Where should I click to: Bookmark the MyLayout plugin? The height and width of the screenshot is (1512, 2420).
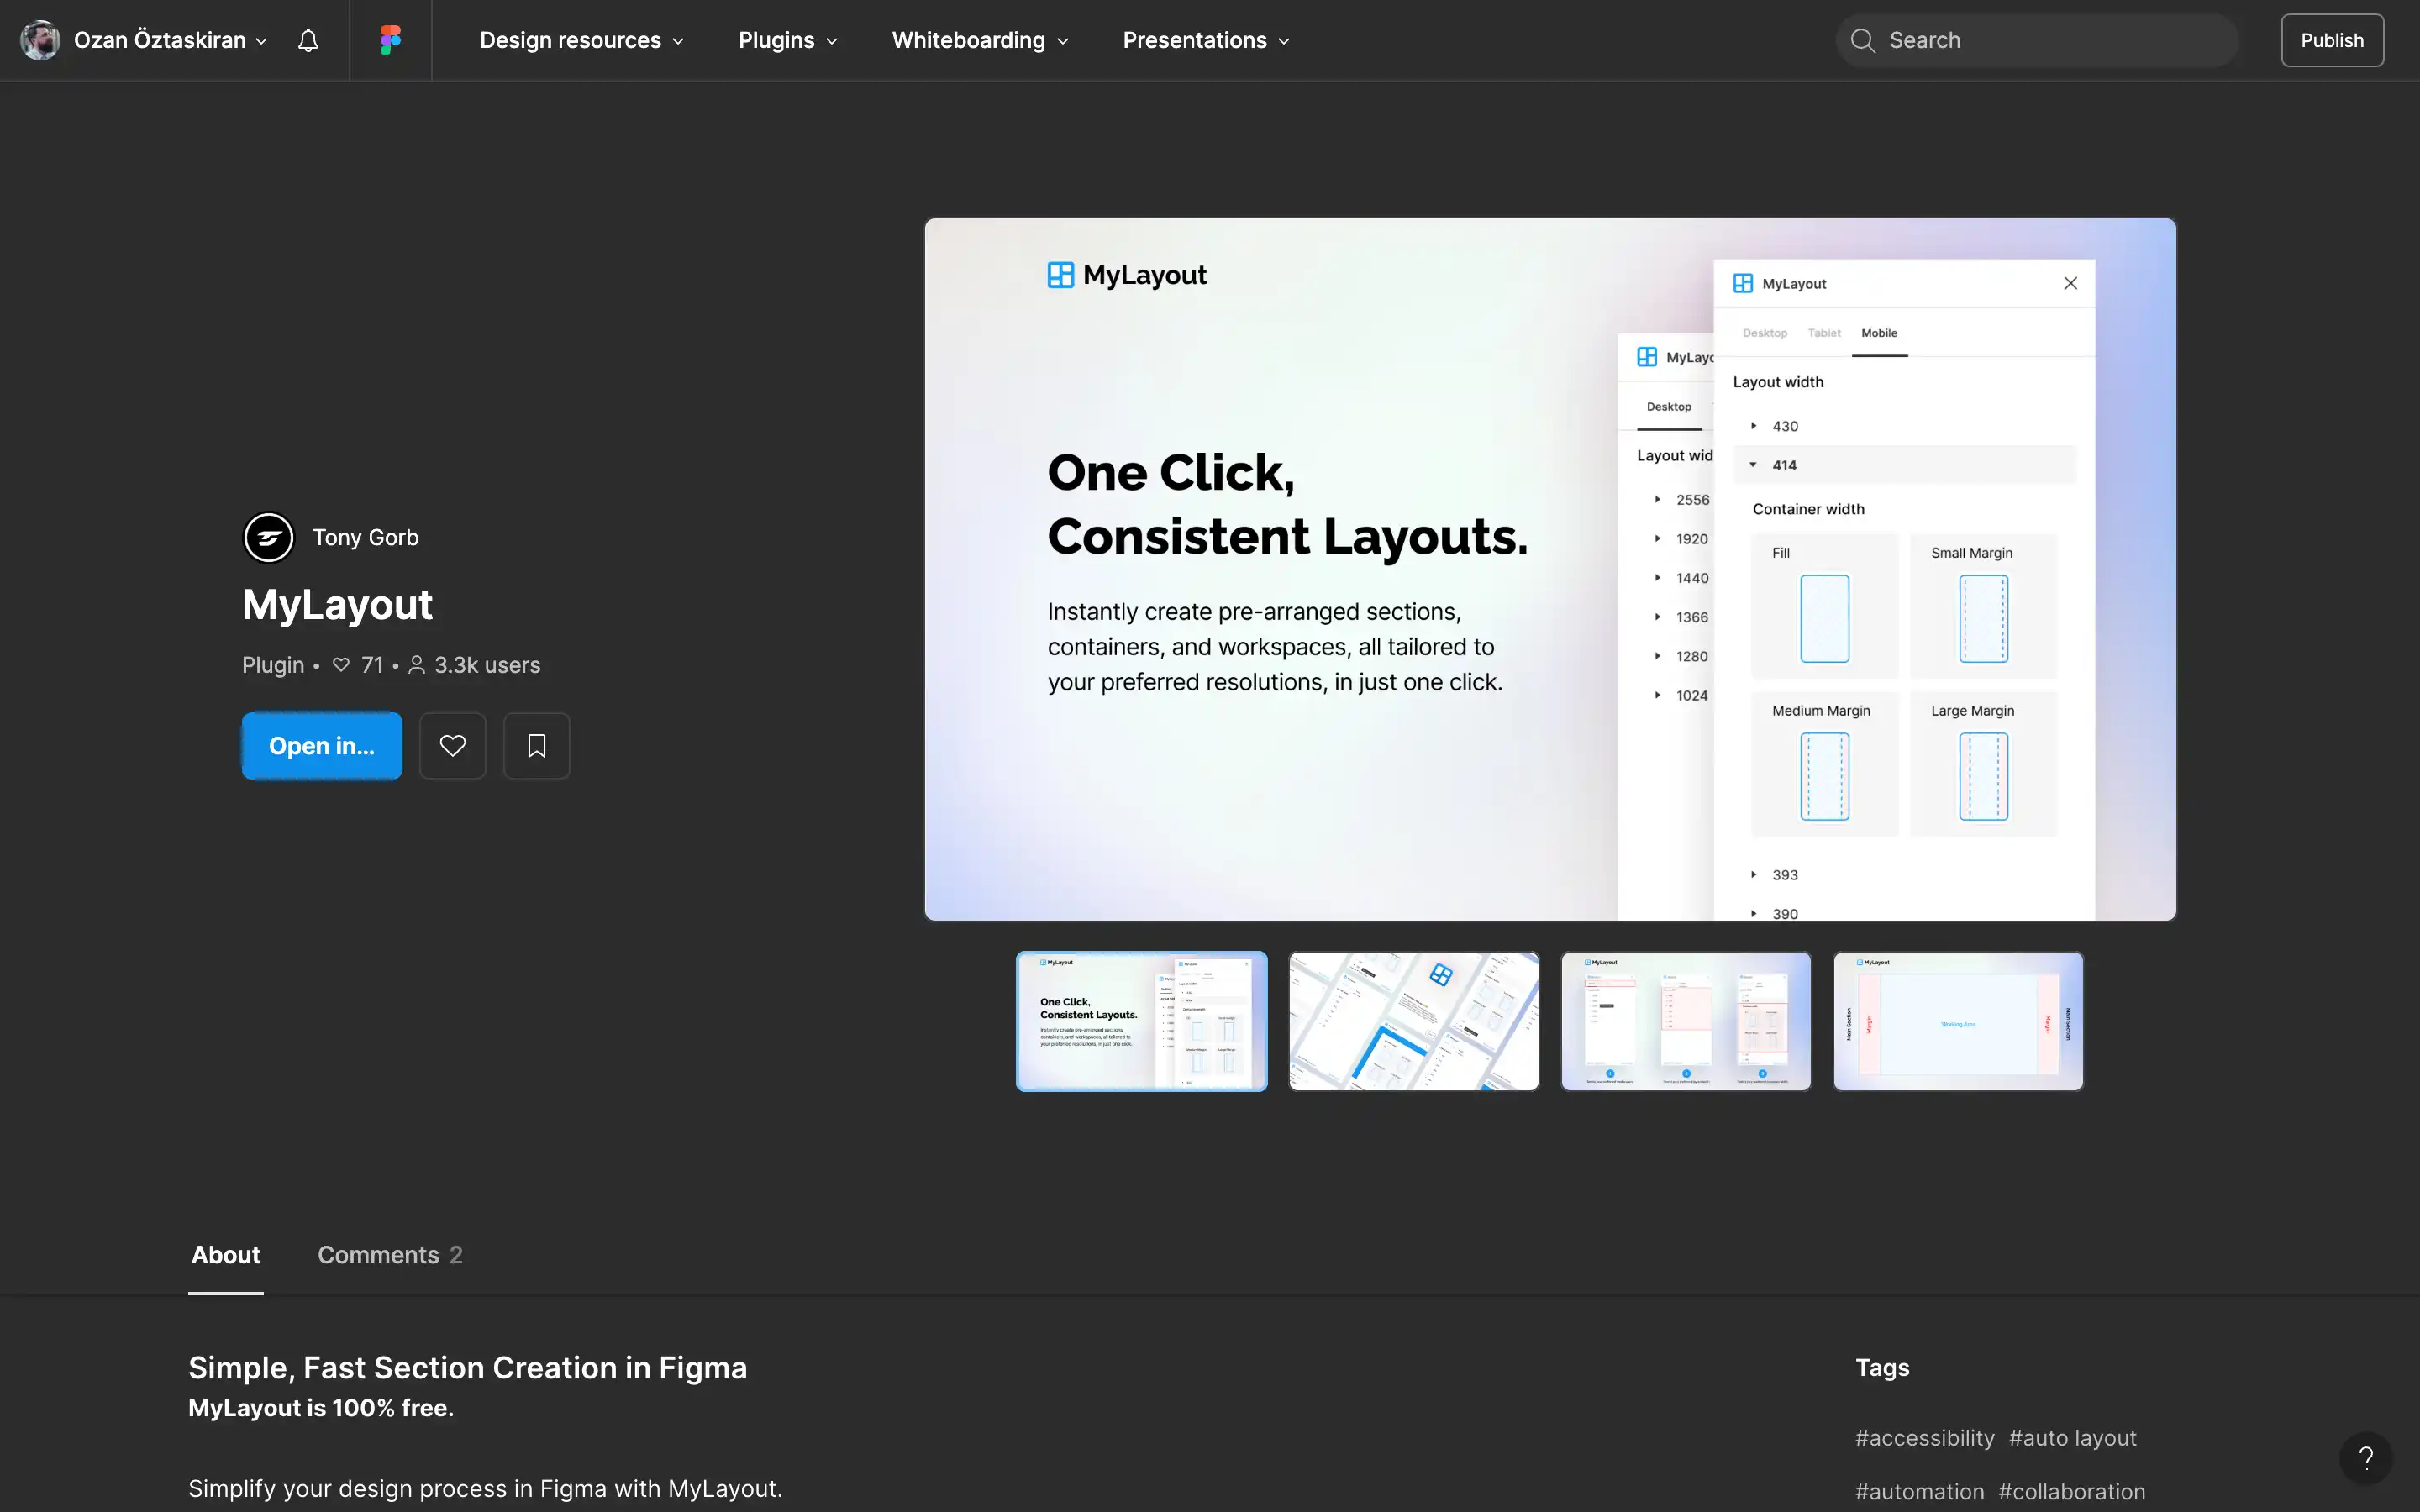(537, 746)
